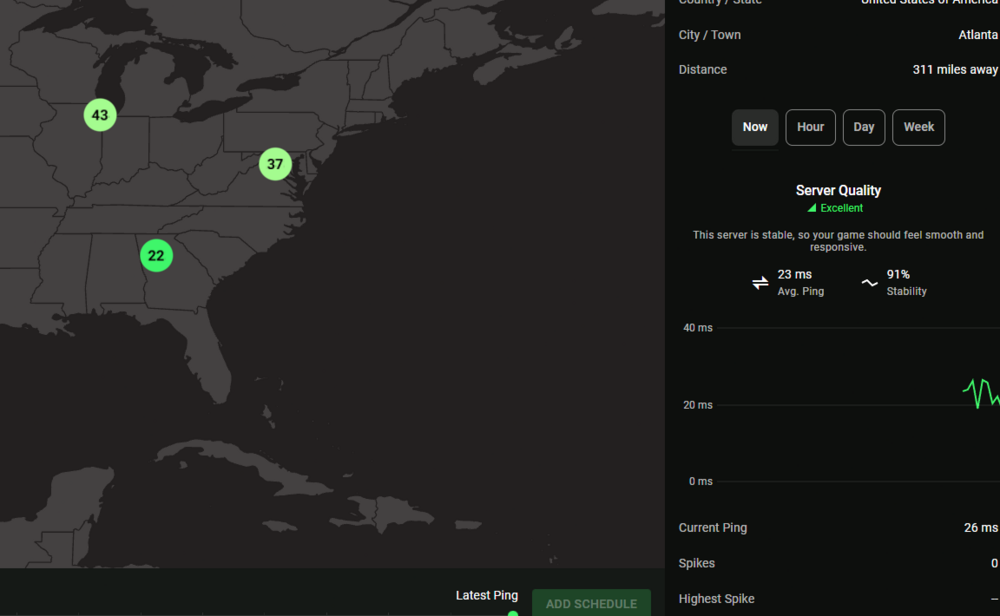Click the green Excellent signal icon

[x=812, y=209]
